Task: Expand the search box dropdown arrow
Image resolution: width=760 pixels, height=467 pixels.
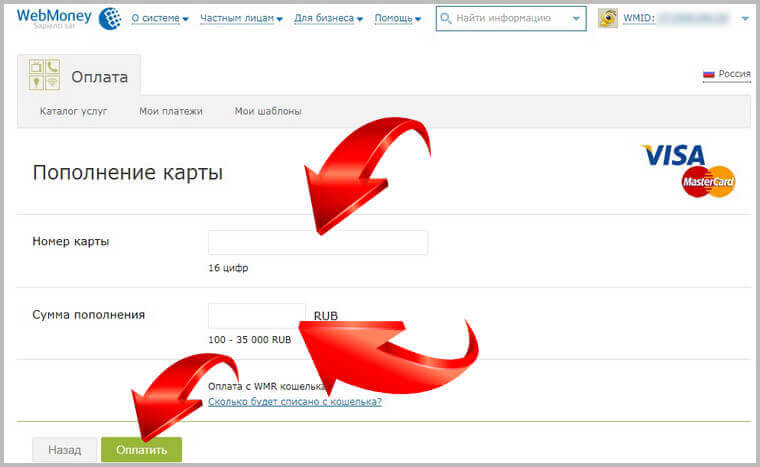Action: tap(576, 19)
